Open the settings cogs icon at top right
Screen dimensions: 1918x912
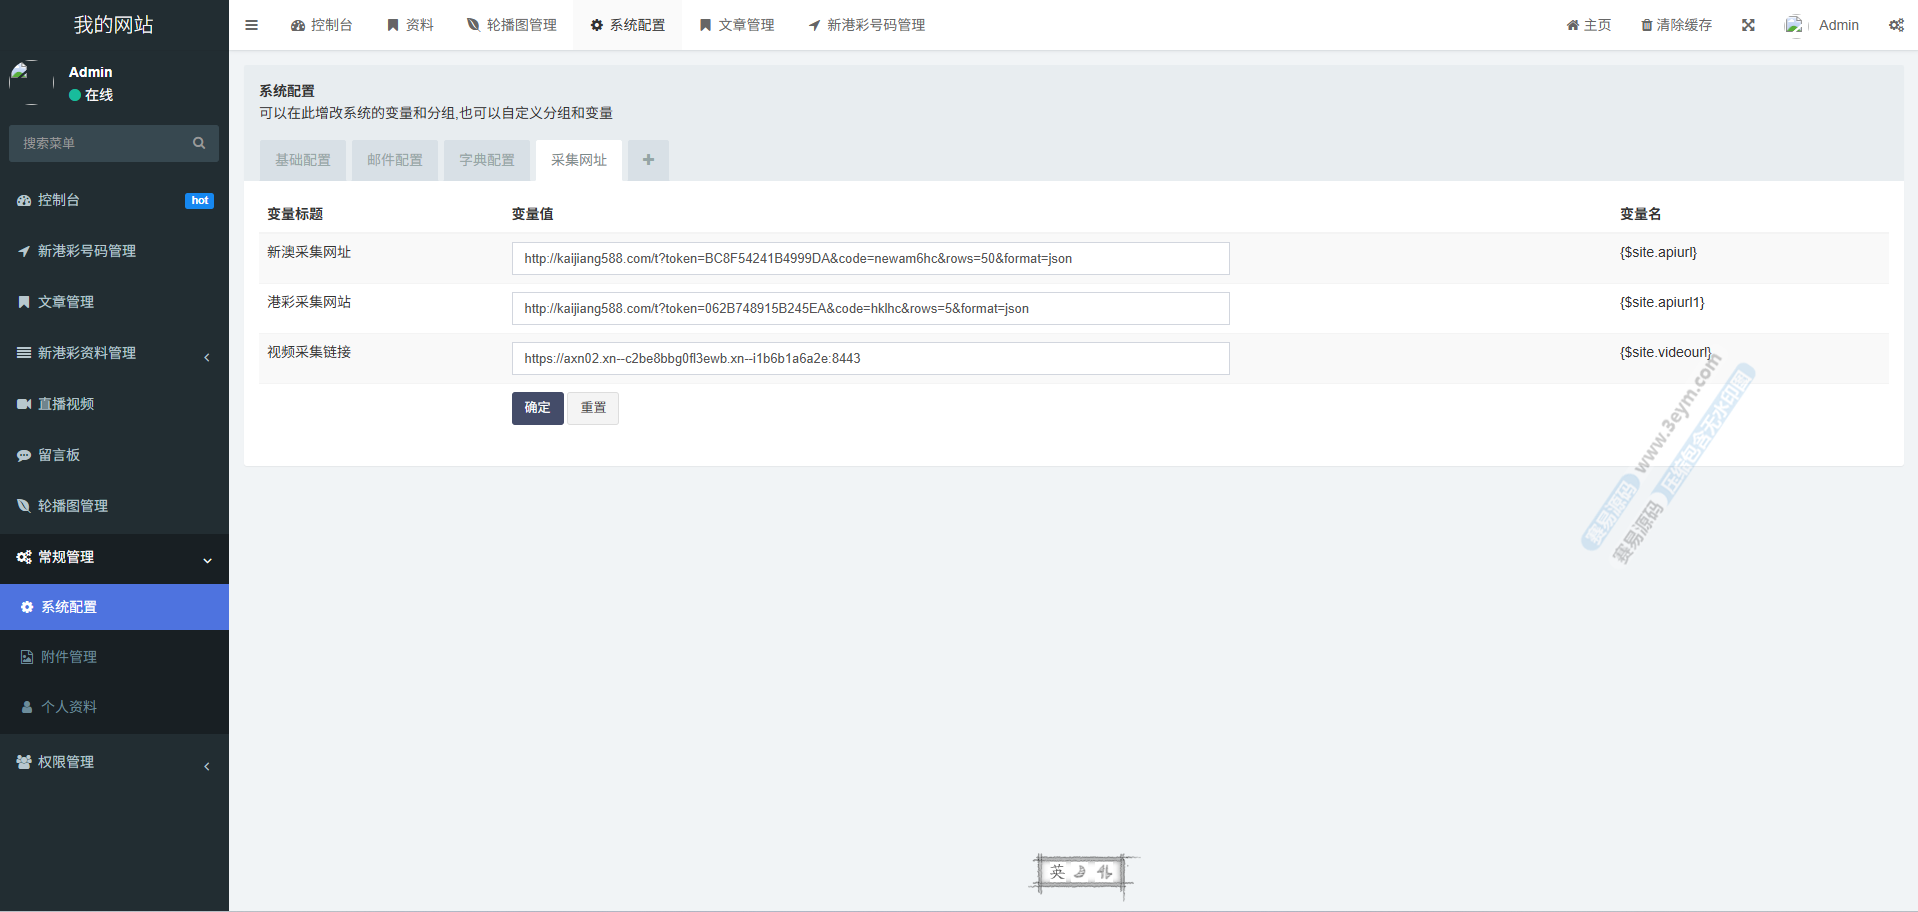click(1895, 25)
